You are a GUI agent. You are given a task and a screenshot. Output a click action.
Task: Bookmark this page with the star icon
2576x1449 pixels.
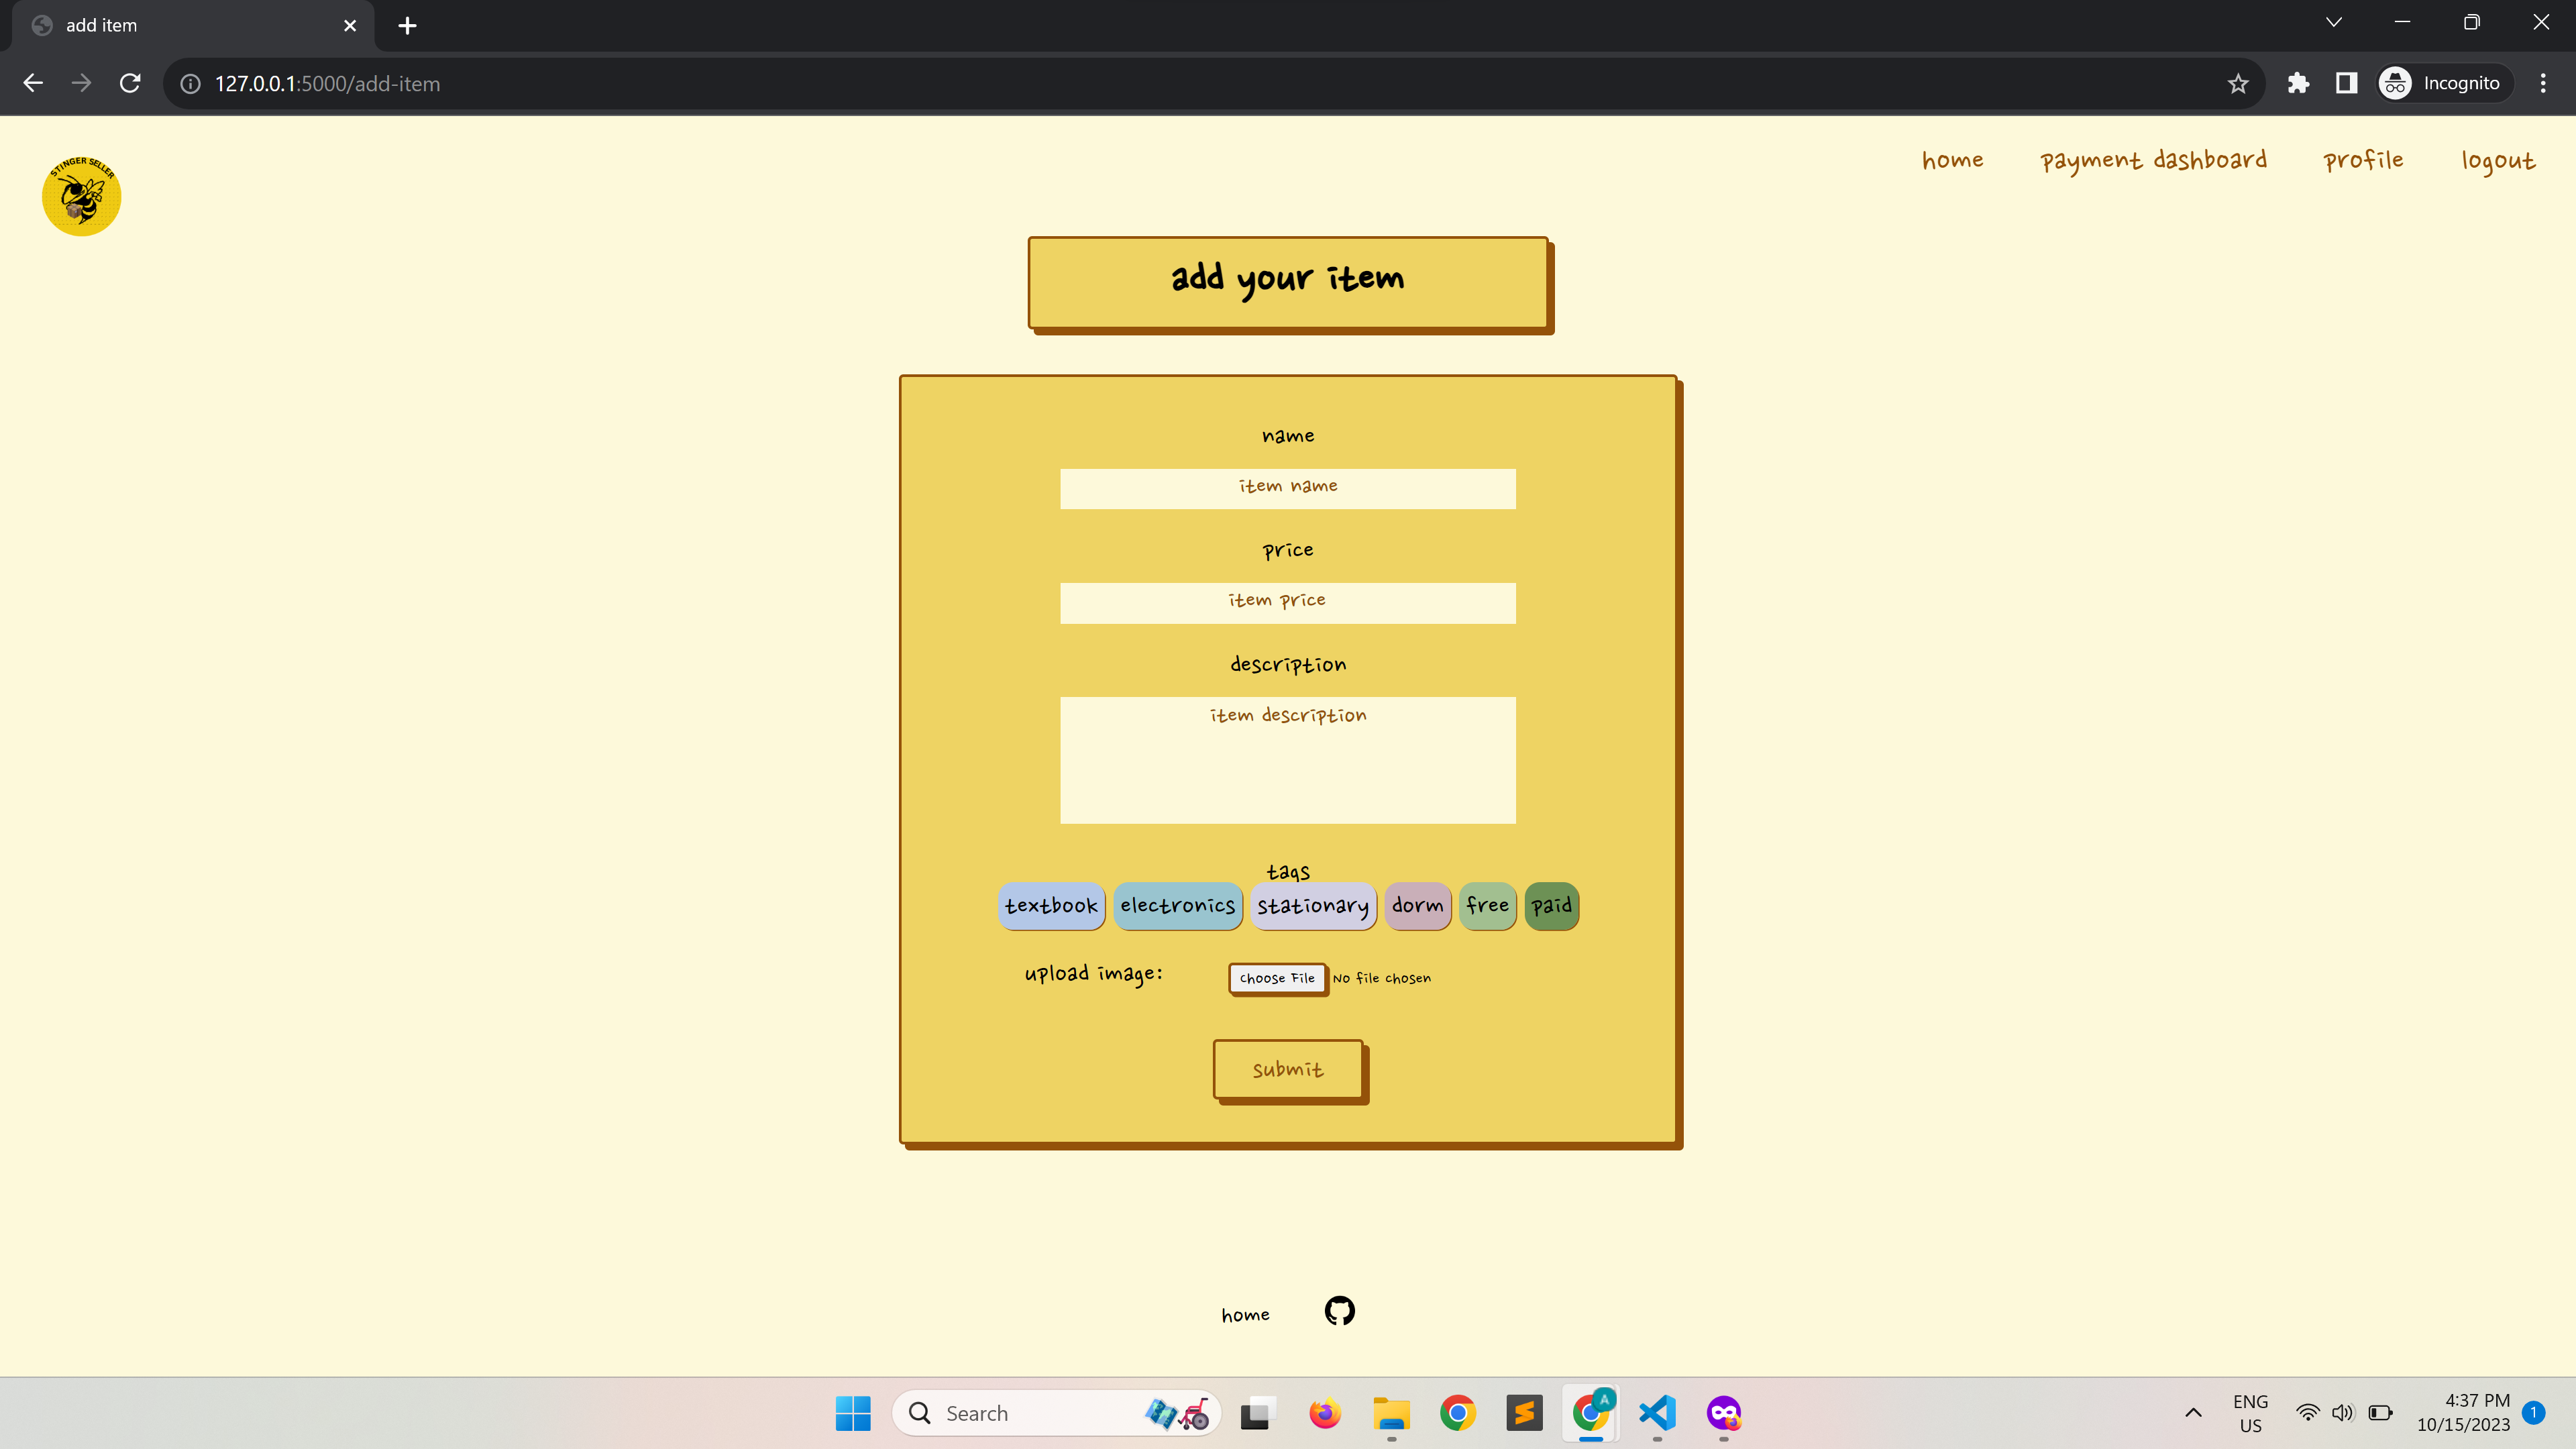[x=2238, y=84]
